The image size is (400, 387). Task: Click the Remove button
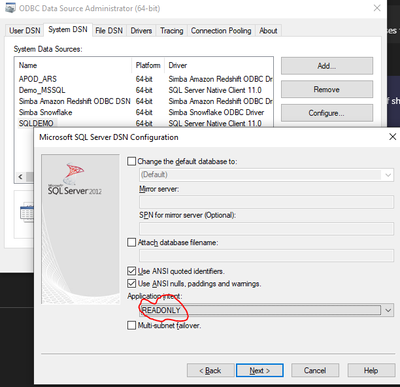(x=327, y=89)
